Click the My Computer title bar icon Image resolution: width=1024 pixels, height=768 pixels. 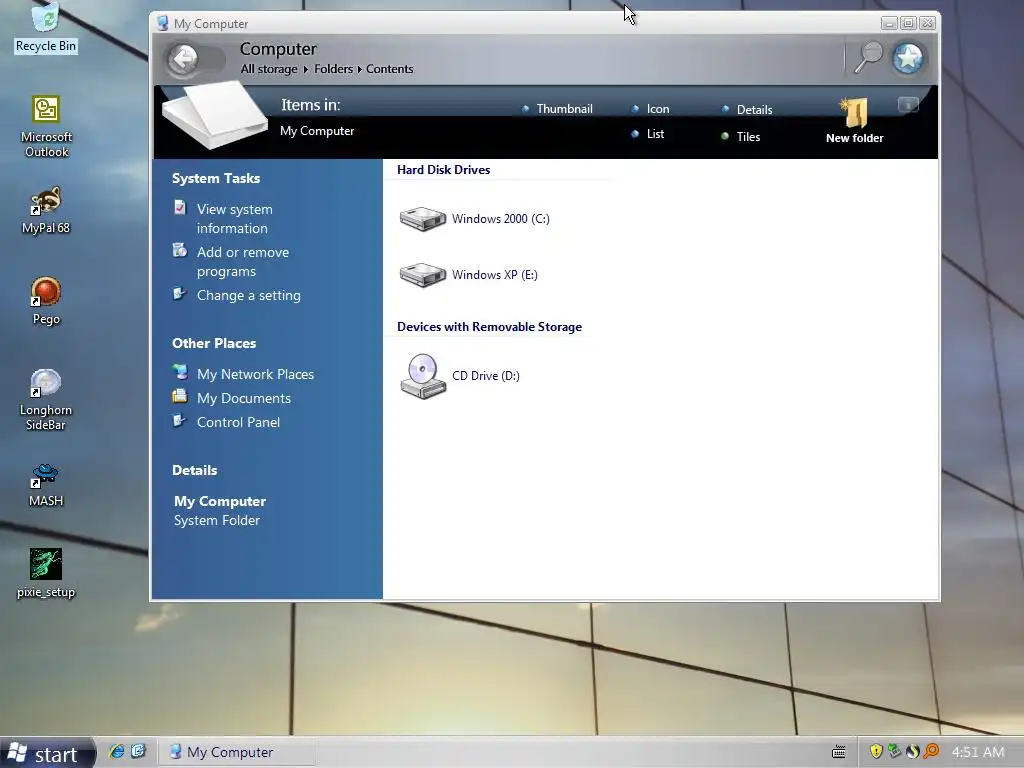point(163,24)
